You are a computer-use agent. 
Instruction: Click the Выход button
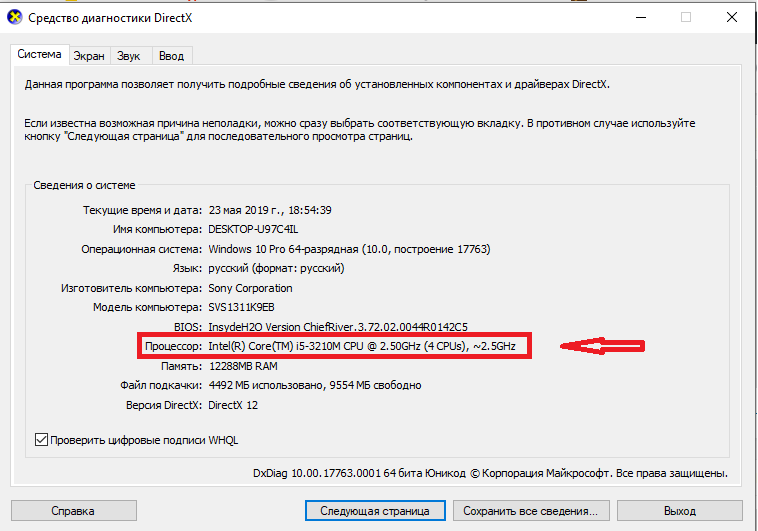click(680, 511)
